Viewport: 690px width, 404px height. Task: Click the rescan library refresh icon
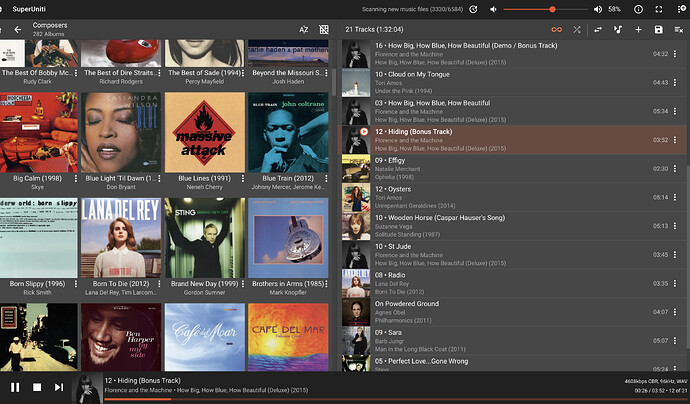473,9
